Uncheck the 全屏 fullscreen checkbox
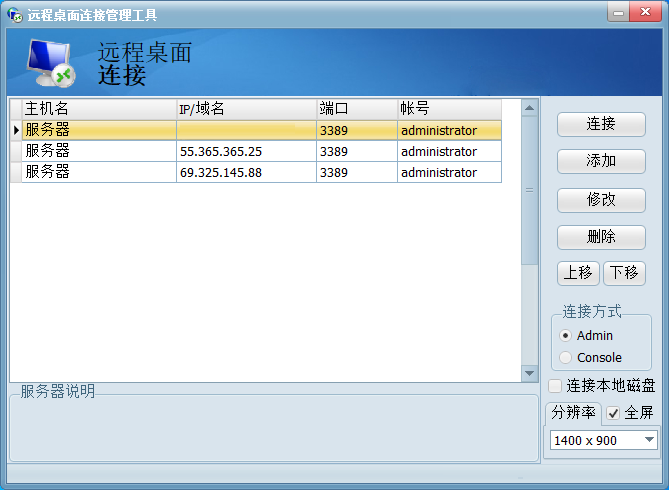This screenshot has height=490, width=669. [x=614, y=413]
